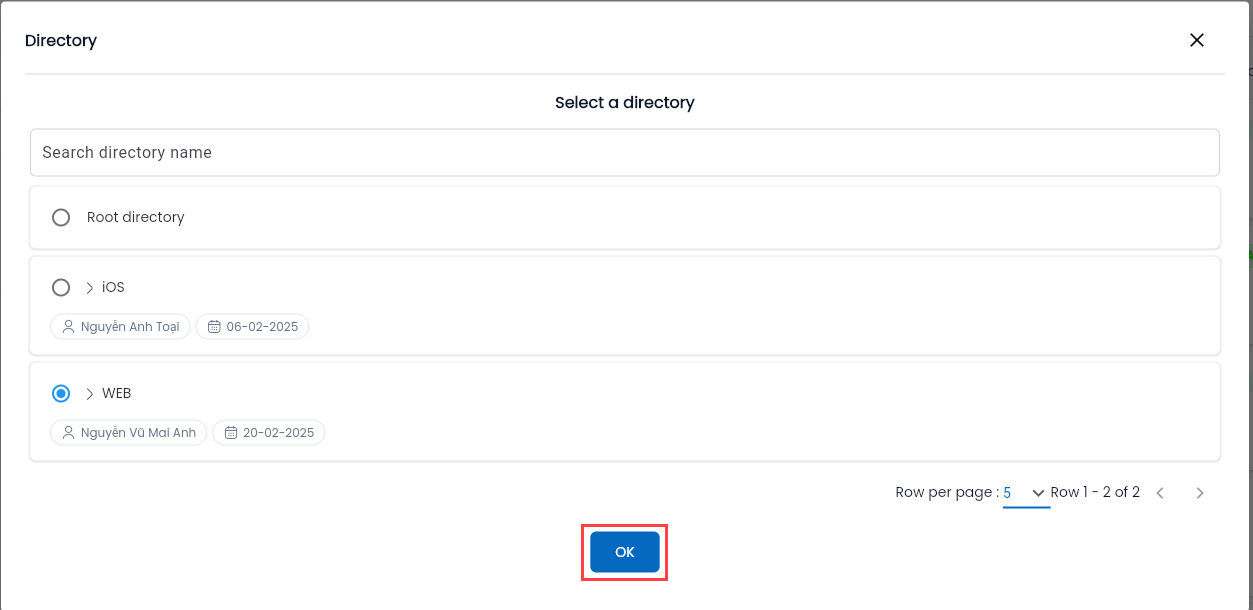Click the calendar icon beside 06-02-2025
Image resolution: width=1253 pixels, height=610 pixels.
coord(214,327)
